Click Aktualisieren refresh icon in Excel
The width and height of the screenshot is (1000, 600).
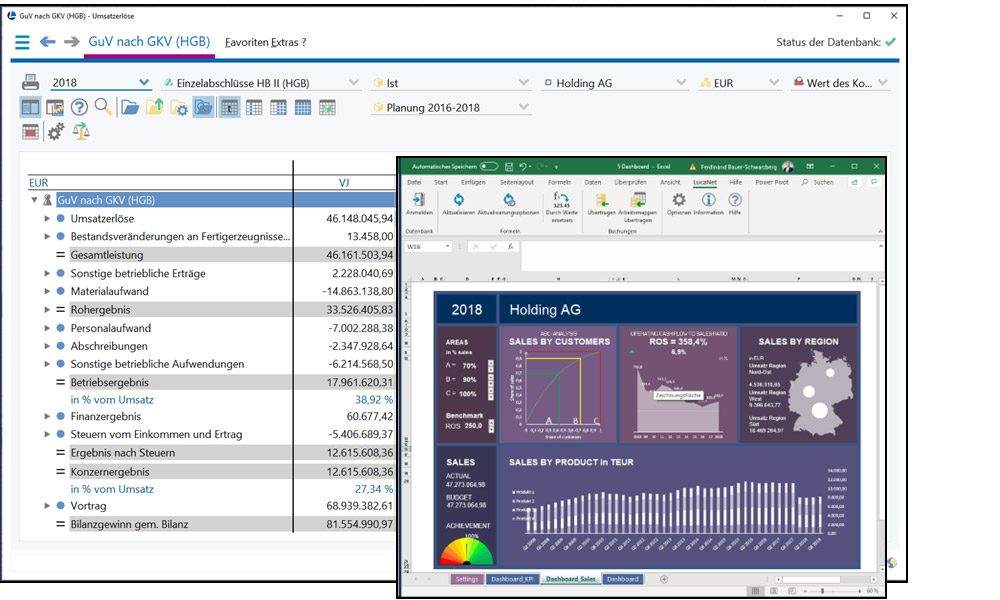click(x=458, y=204)
